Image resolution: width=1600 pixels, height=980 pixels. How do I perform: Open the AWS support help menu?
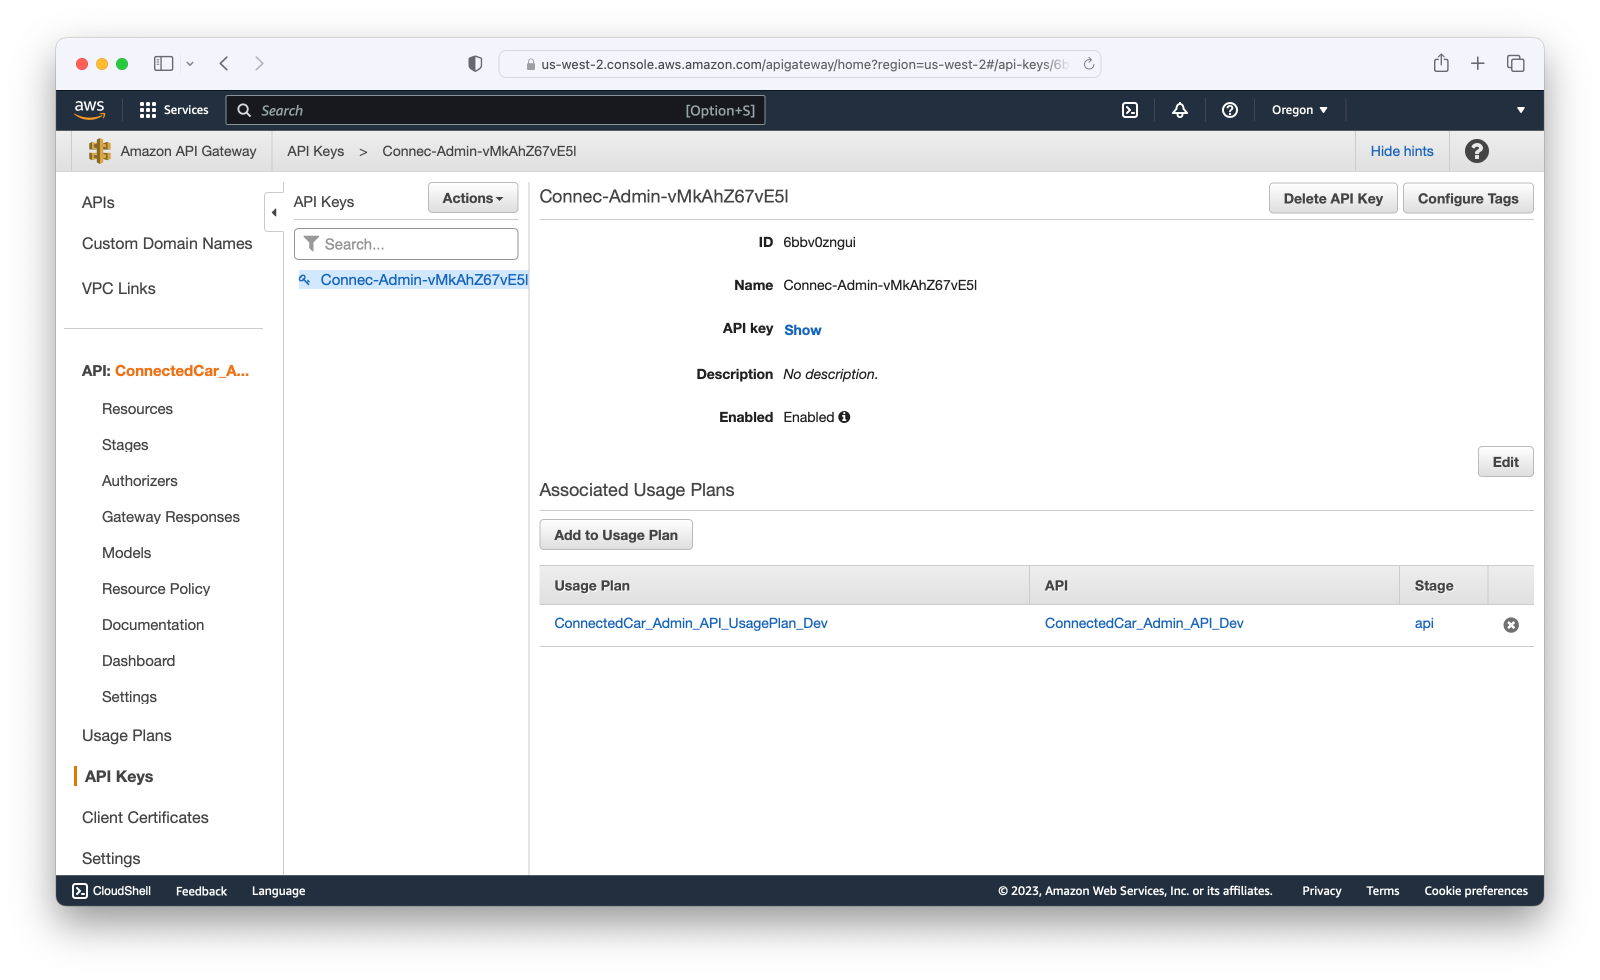coord(1230,110)
